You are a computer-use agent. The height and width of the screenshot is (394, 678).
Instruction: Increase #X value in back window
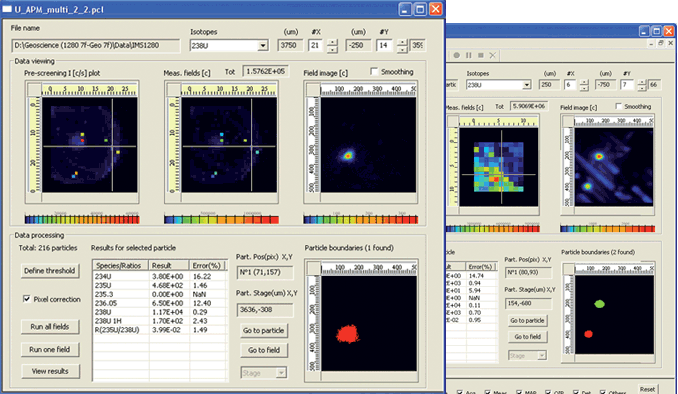[584, 82]
